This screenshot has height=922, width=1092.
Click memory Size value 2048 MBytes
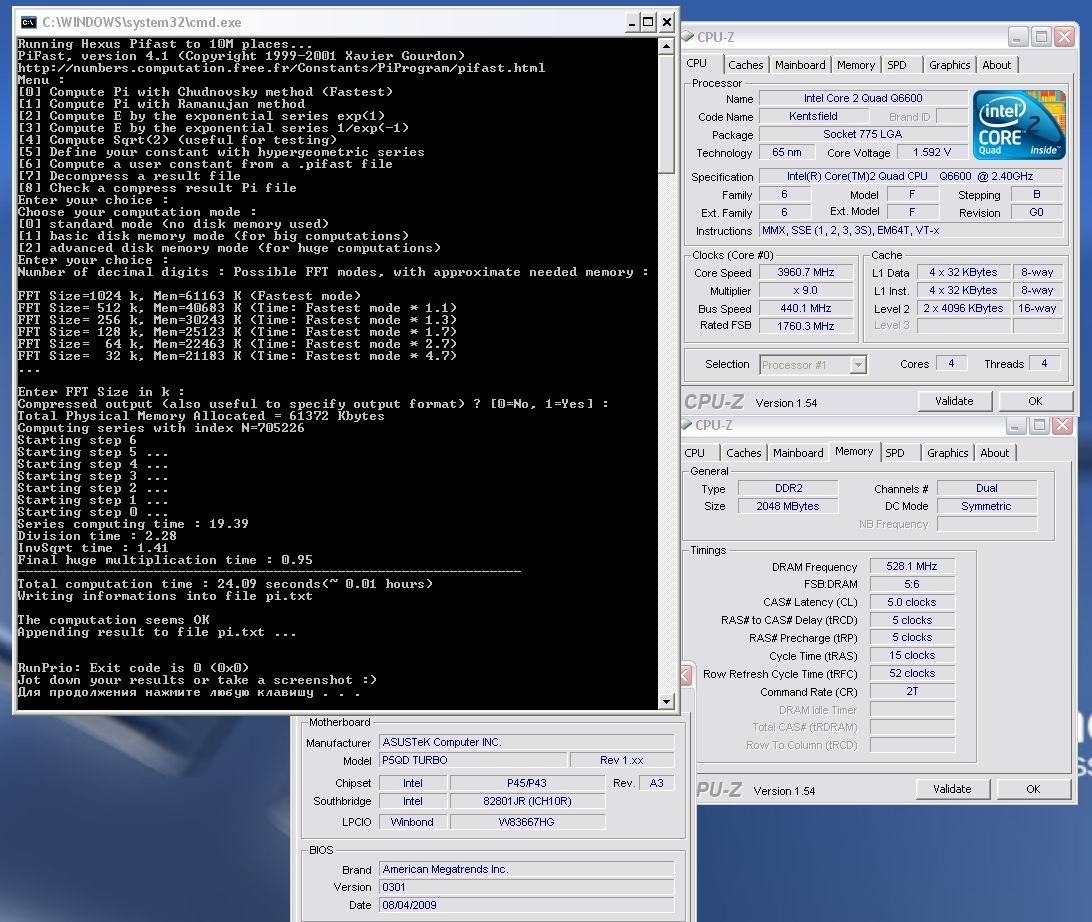point(788,506)
